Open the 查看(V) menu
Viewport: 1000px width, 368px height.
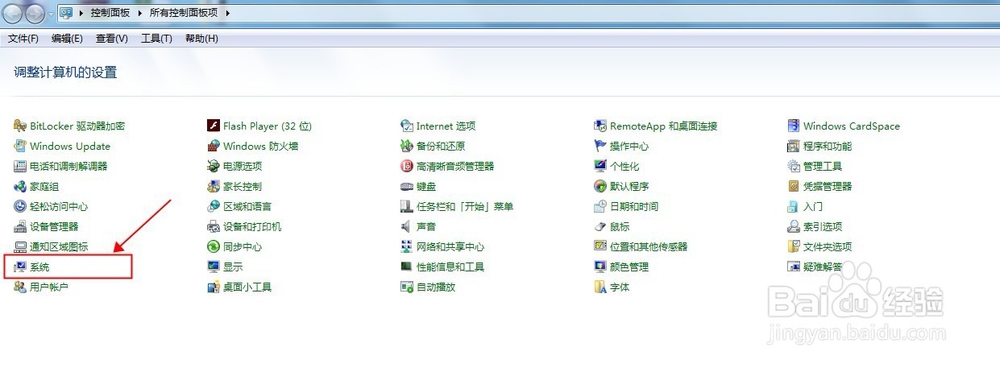(112, 38)
